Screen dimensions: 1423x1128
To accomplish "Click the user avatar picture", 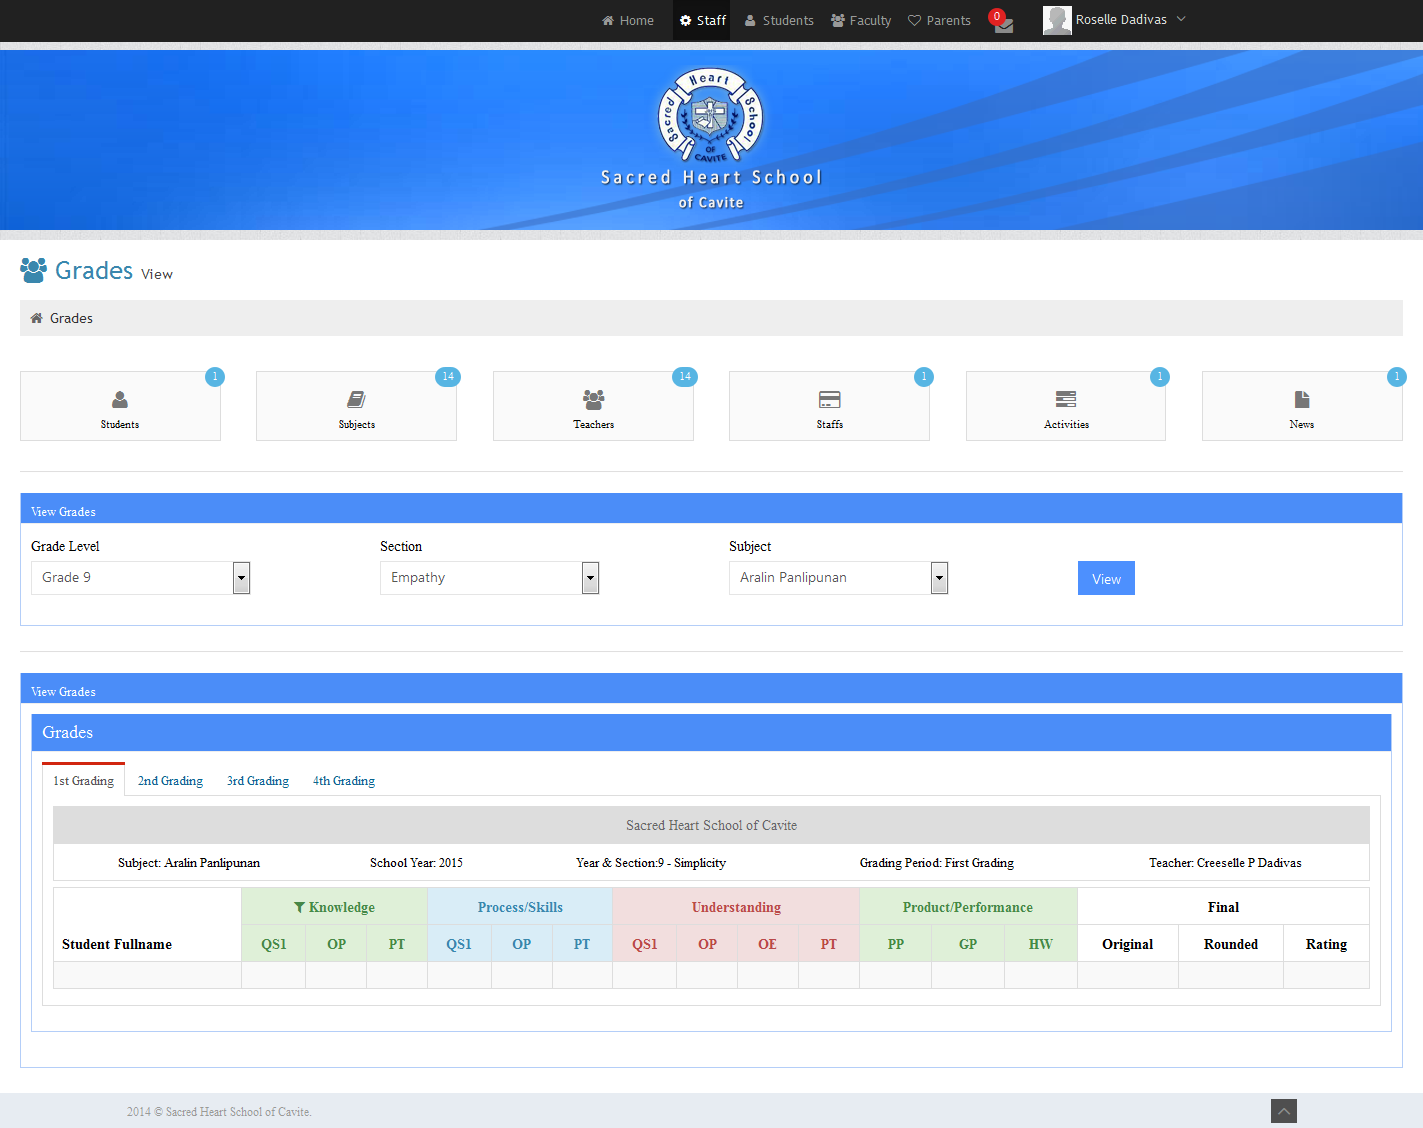I will click(1057, 20).
